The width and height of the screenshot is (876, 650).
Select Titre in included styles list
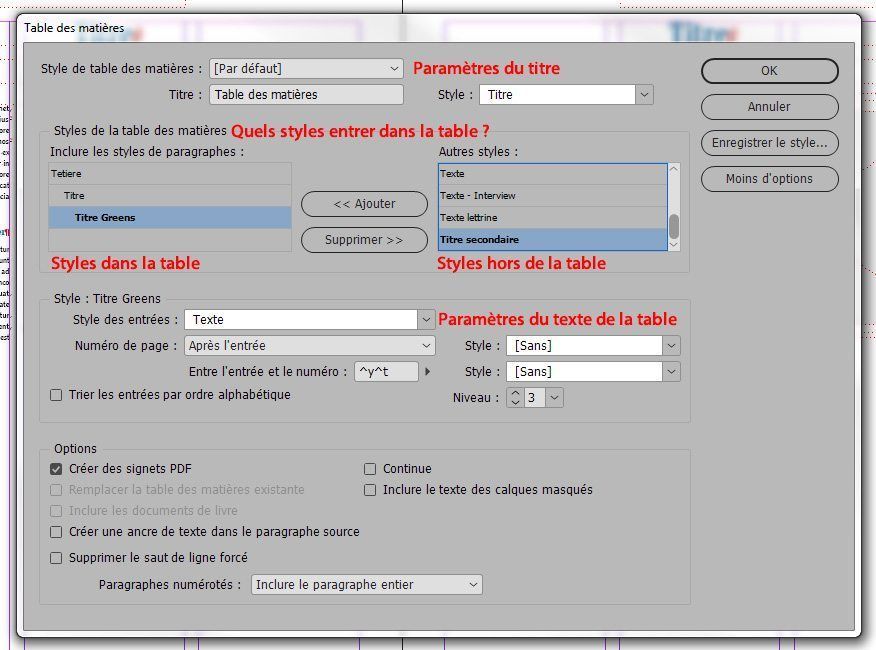[x=170, y=196]
